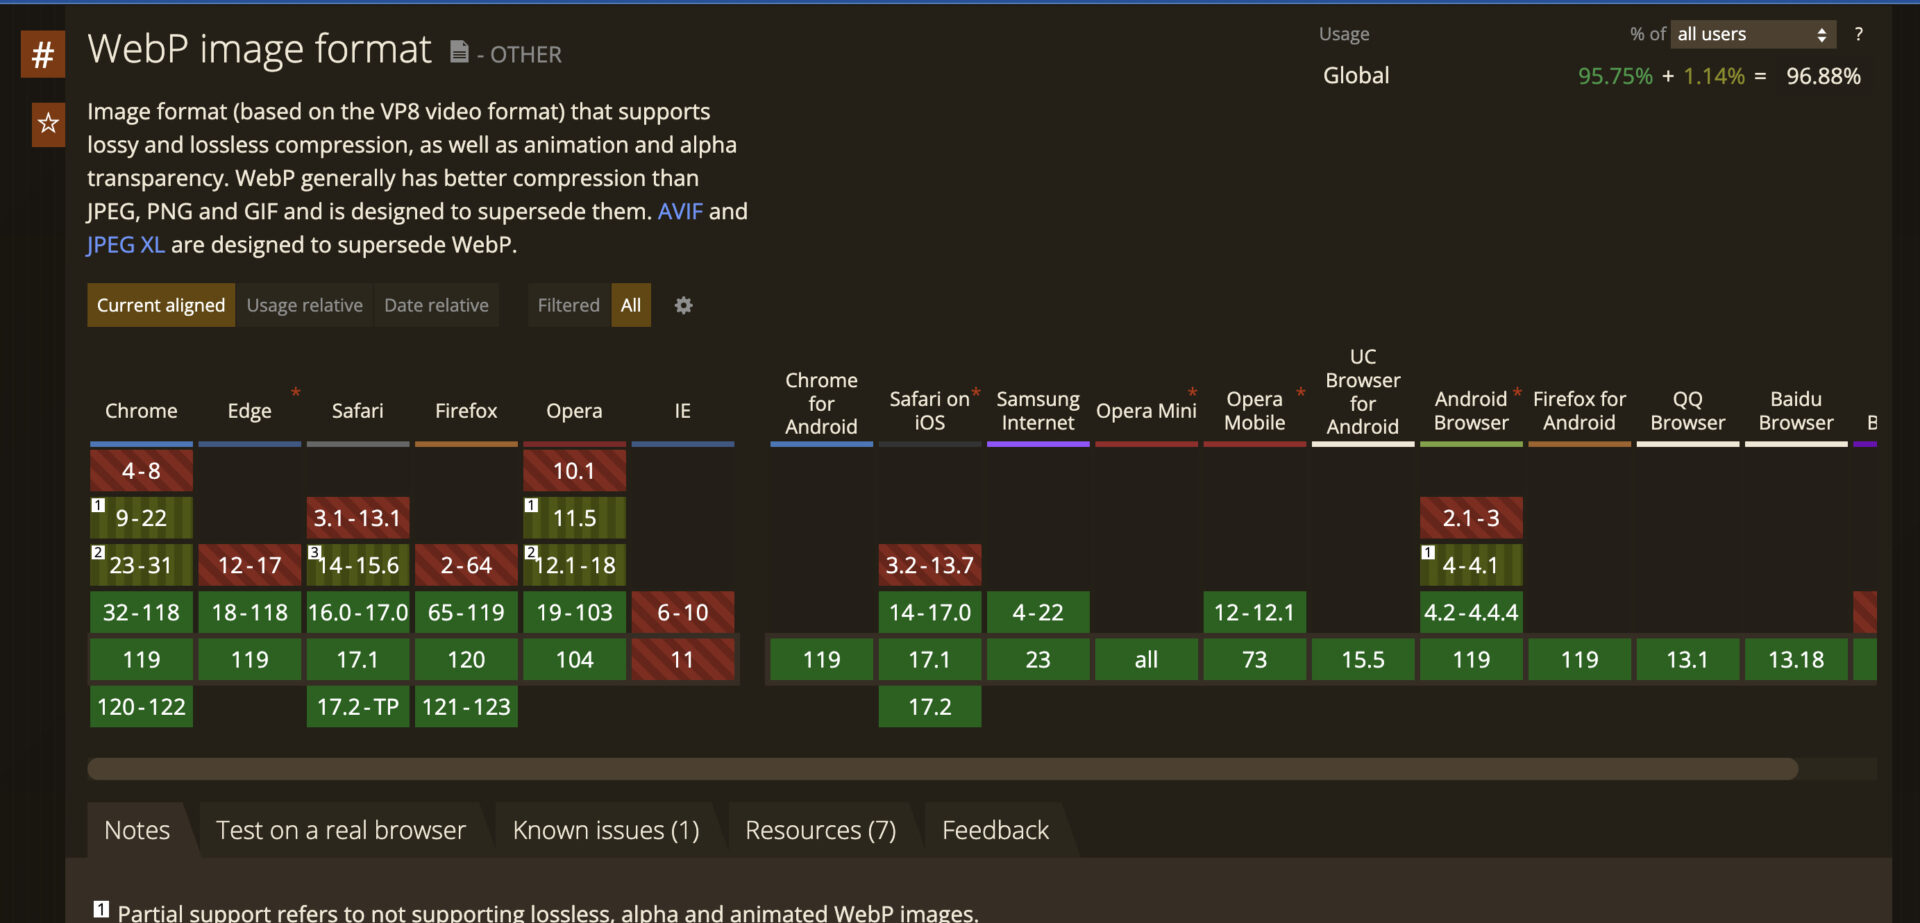This screenshot has width=1920, height=923.
Task: Open the Known issues (1) tab
Action: pos(605,830)
